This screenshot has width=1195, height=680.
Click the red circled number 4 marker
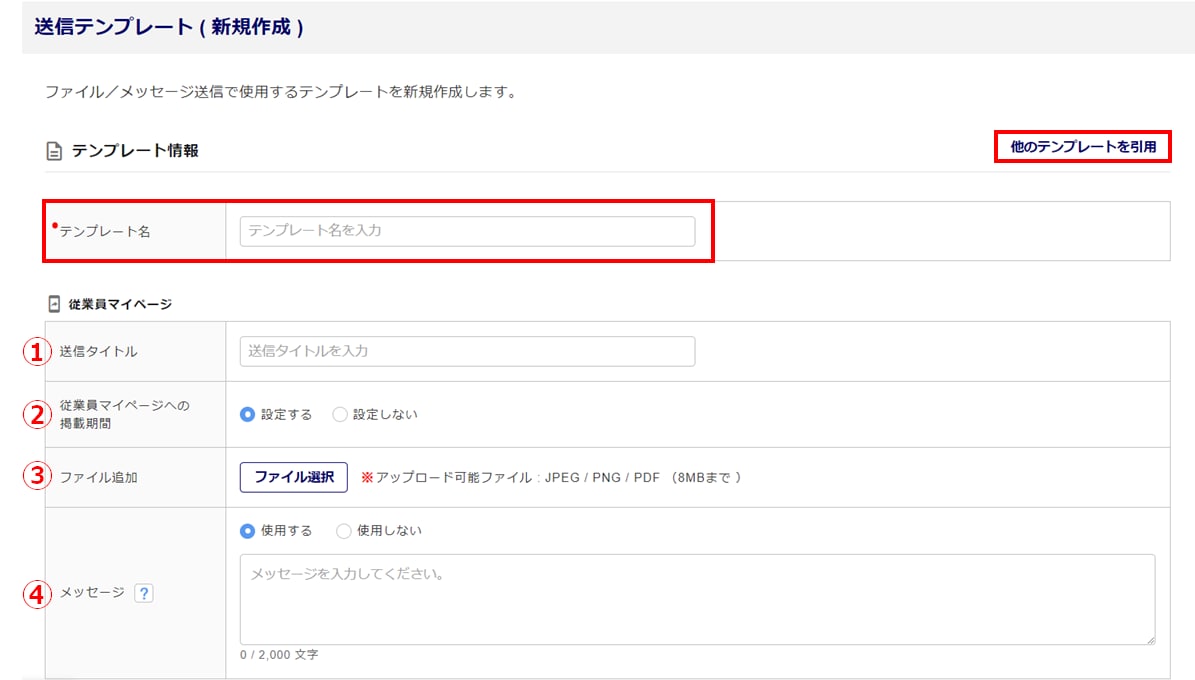click(37, 594)
